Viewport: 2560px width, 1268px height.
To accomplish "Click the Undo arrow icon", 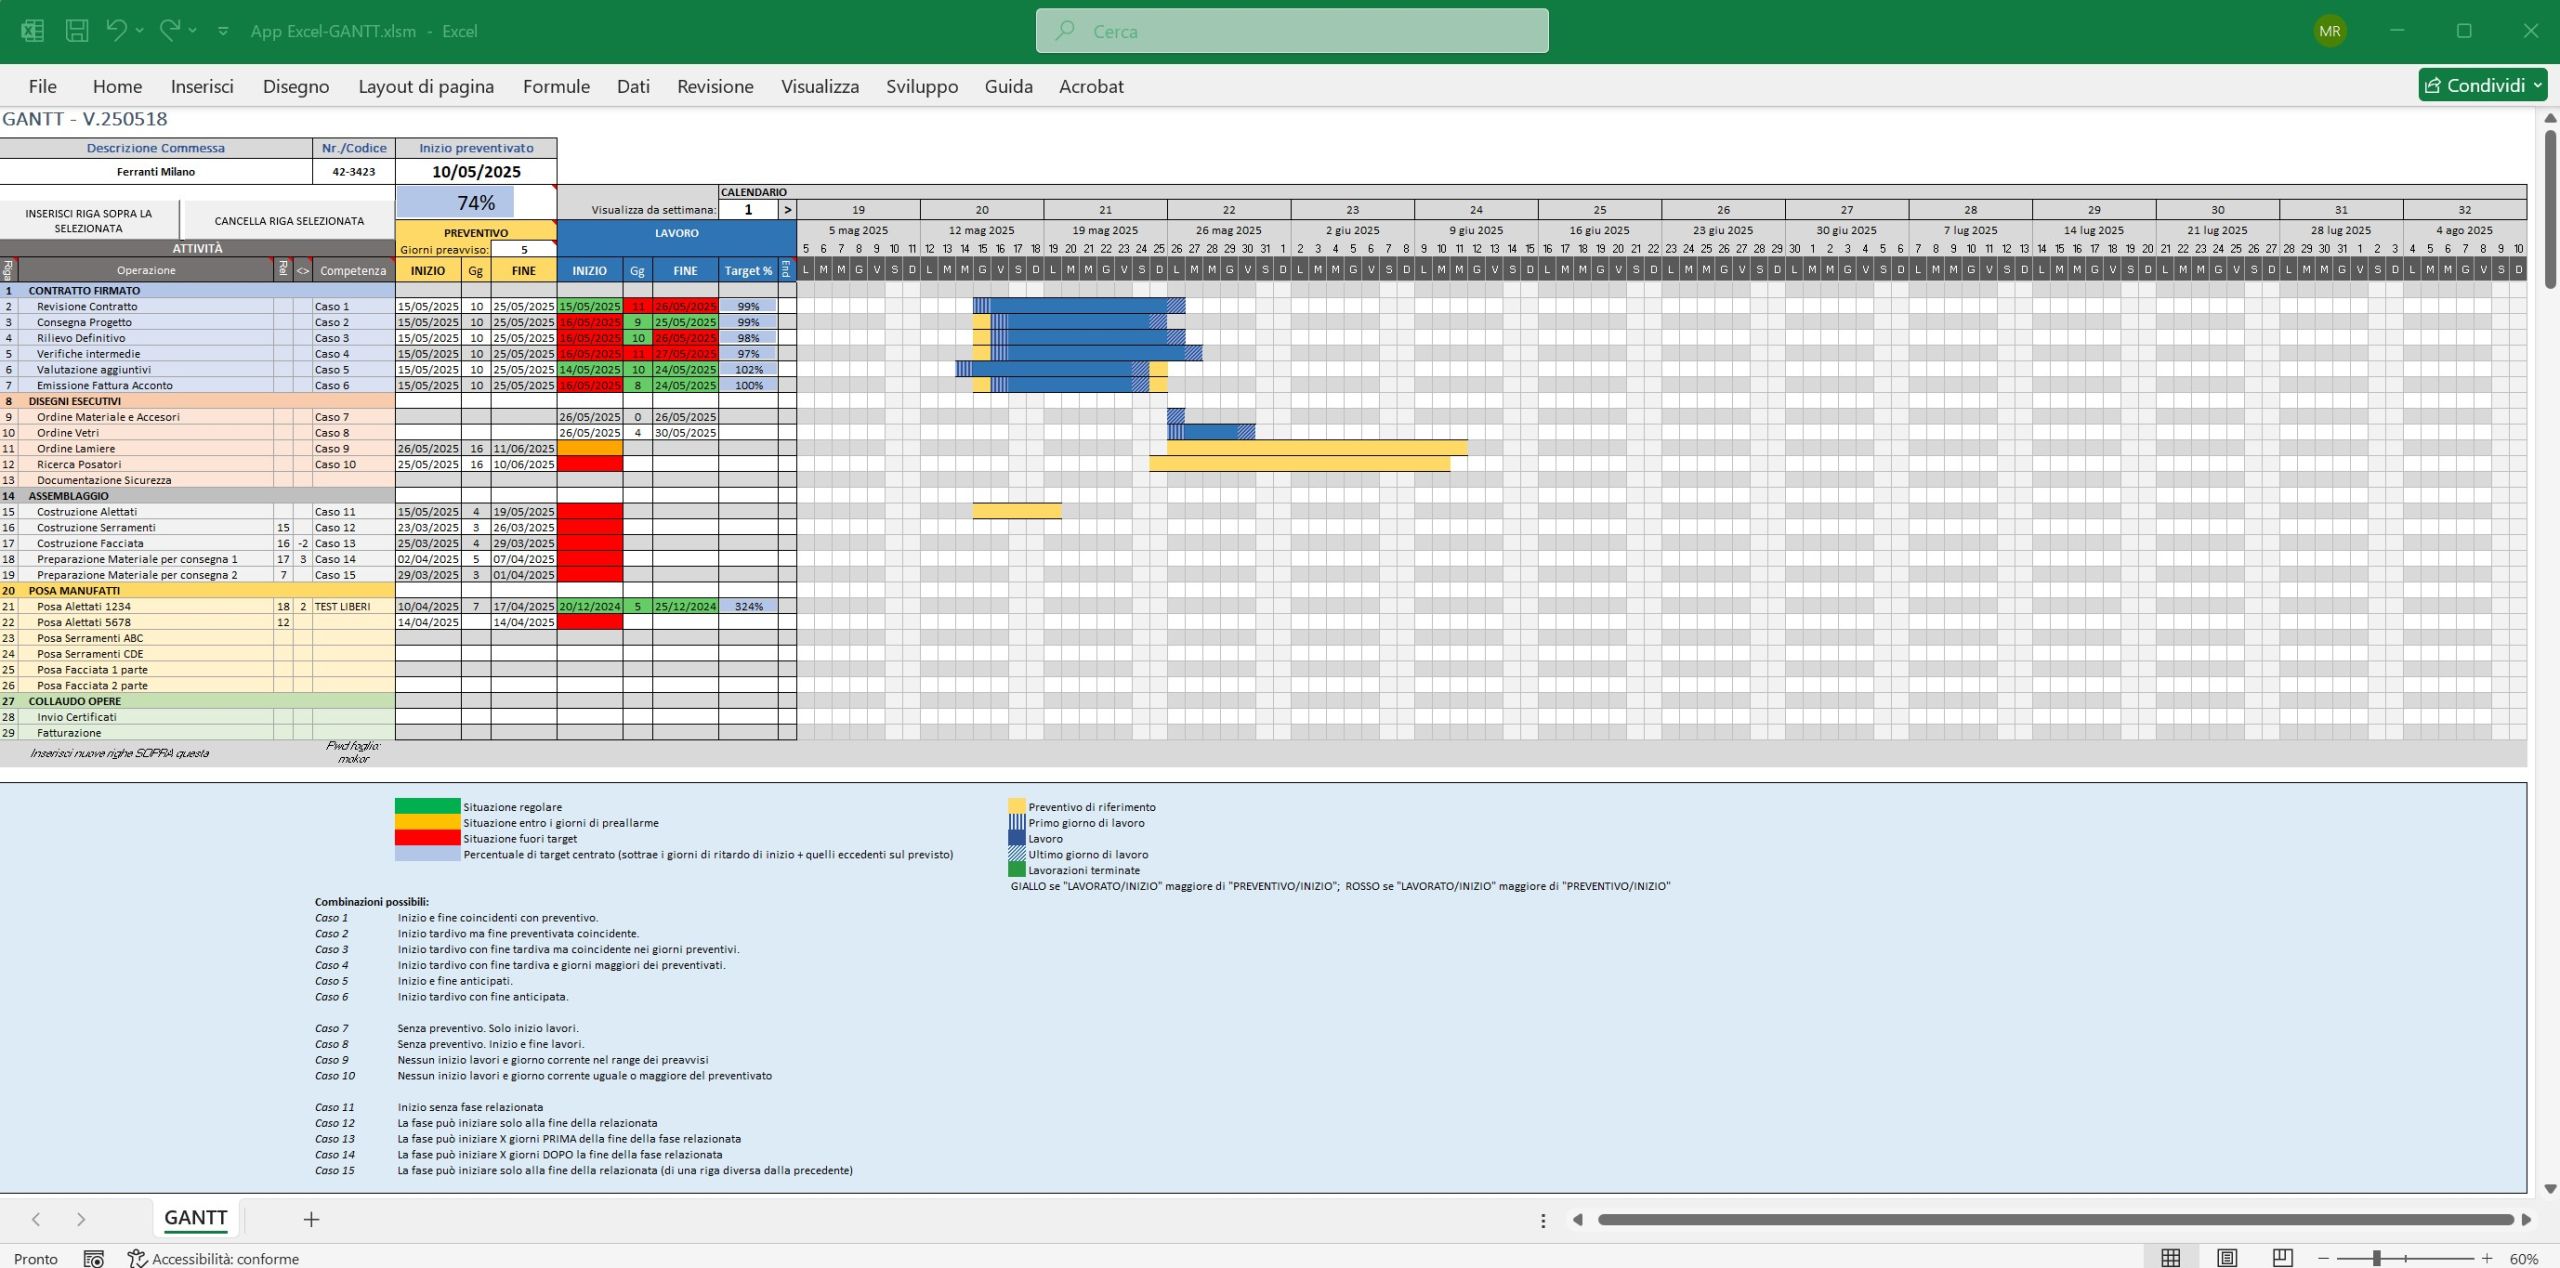I will 116,30.
